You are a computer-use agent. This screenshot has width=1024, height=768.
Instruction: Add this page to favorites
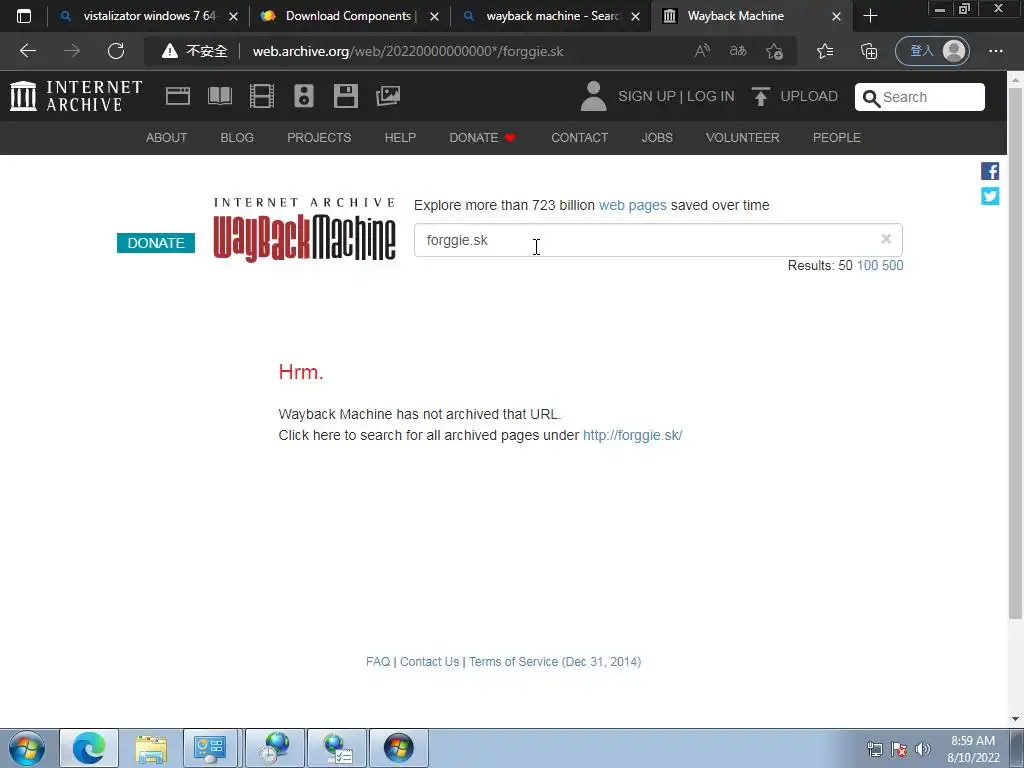pos(775,51)
